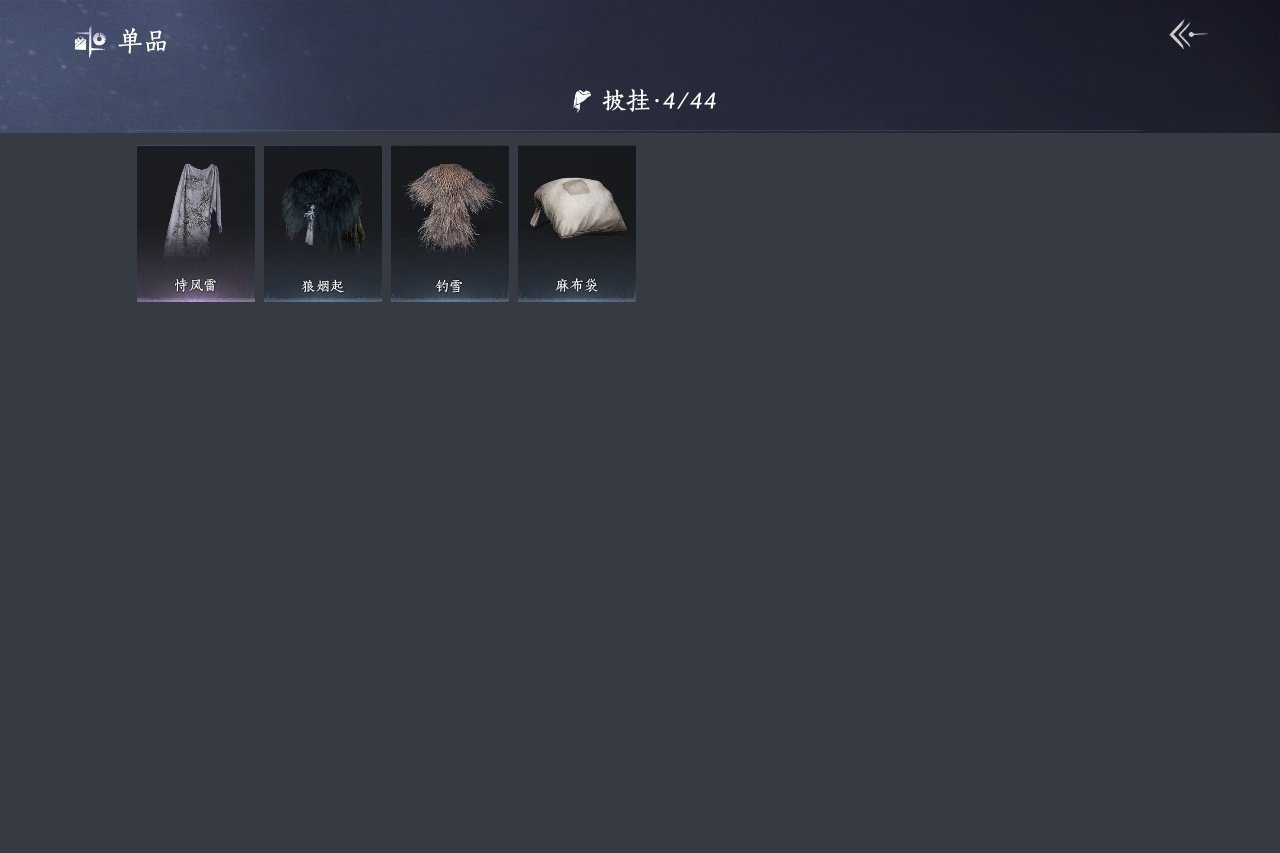
Task: Click the blue rarity bar under 狼烟起
Action: (x=322, y=298)
